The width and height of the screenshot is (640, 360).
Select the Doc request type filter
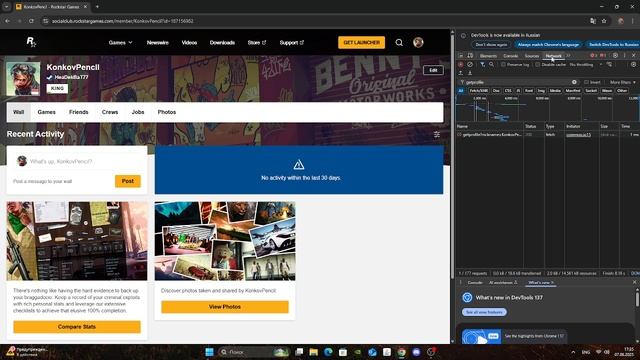click(496, 91)
